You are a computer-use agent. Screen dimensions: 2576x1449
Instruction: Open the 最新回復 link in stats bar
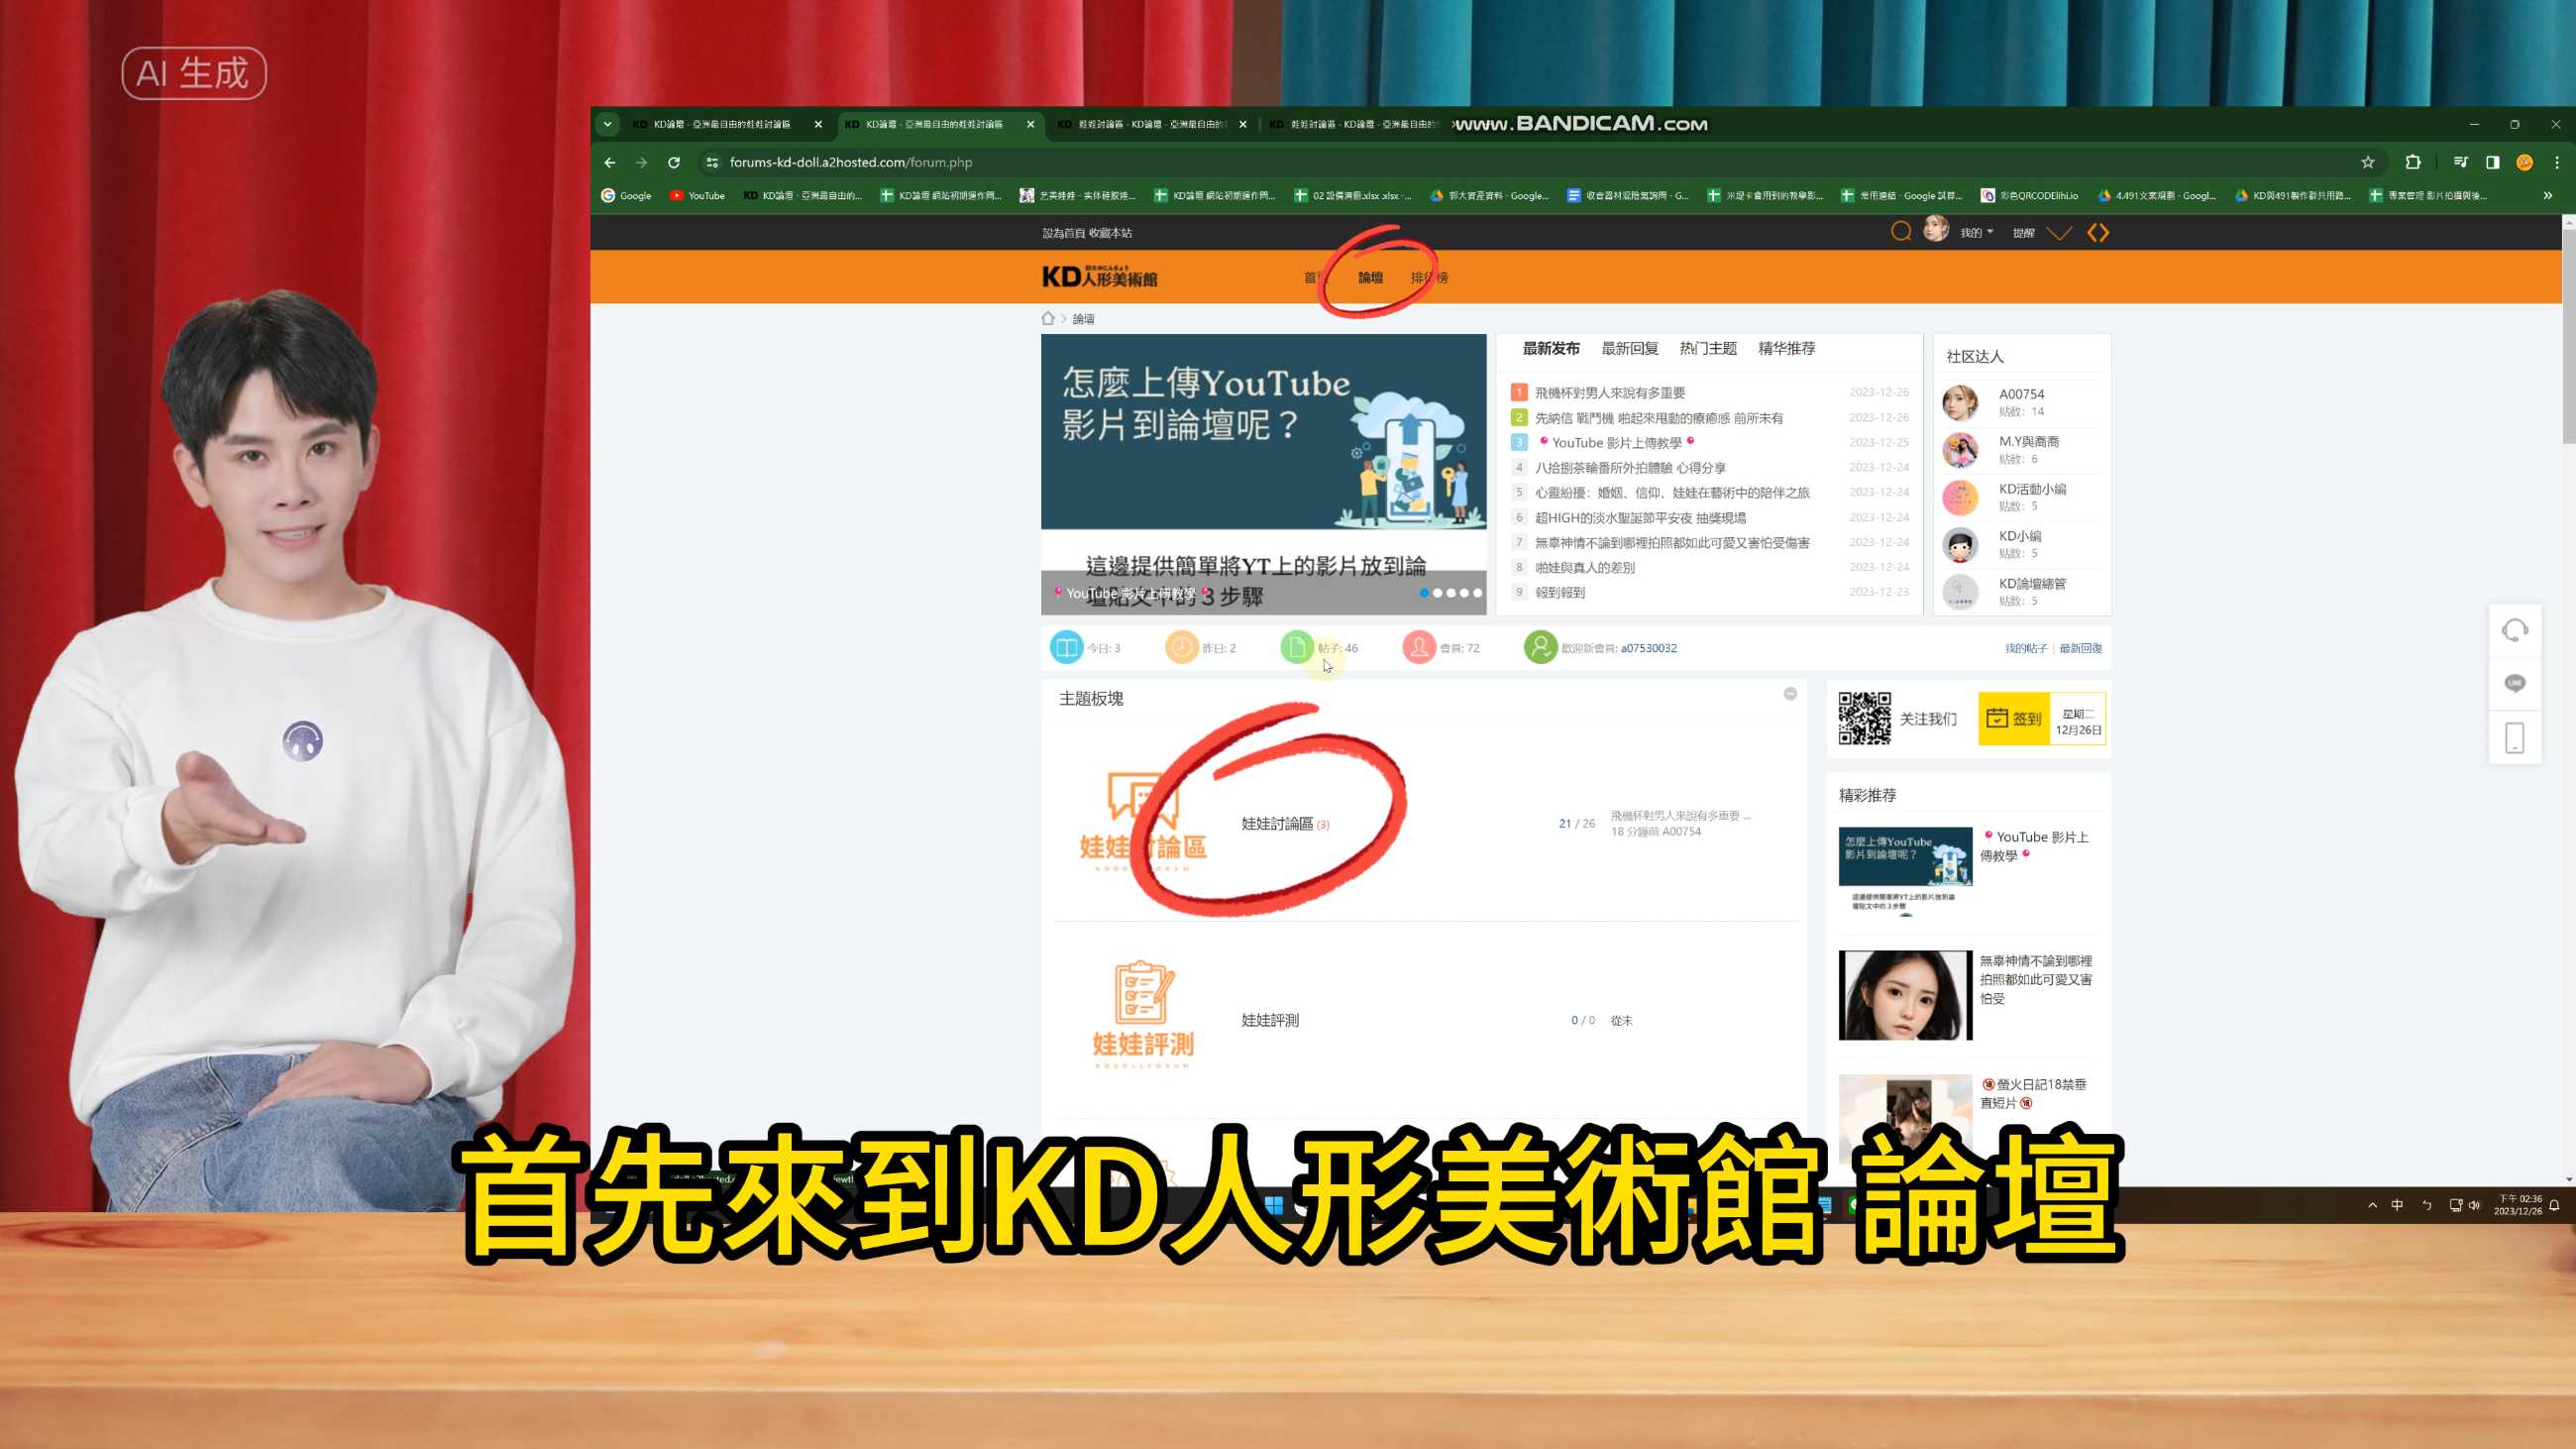(x=2081, y=648)
